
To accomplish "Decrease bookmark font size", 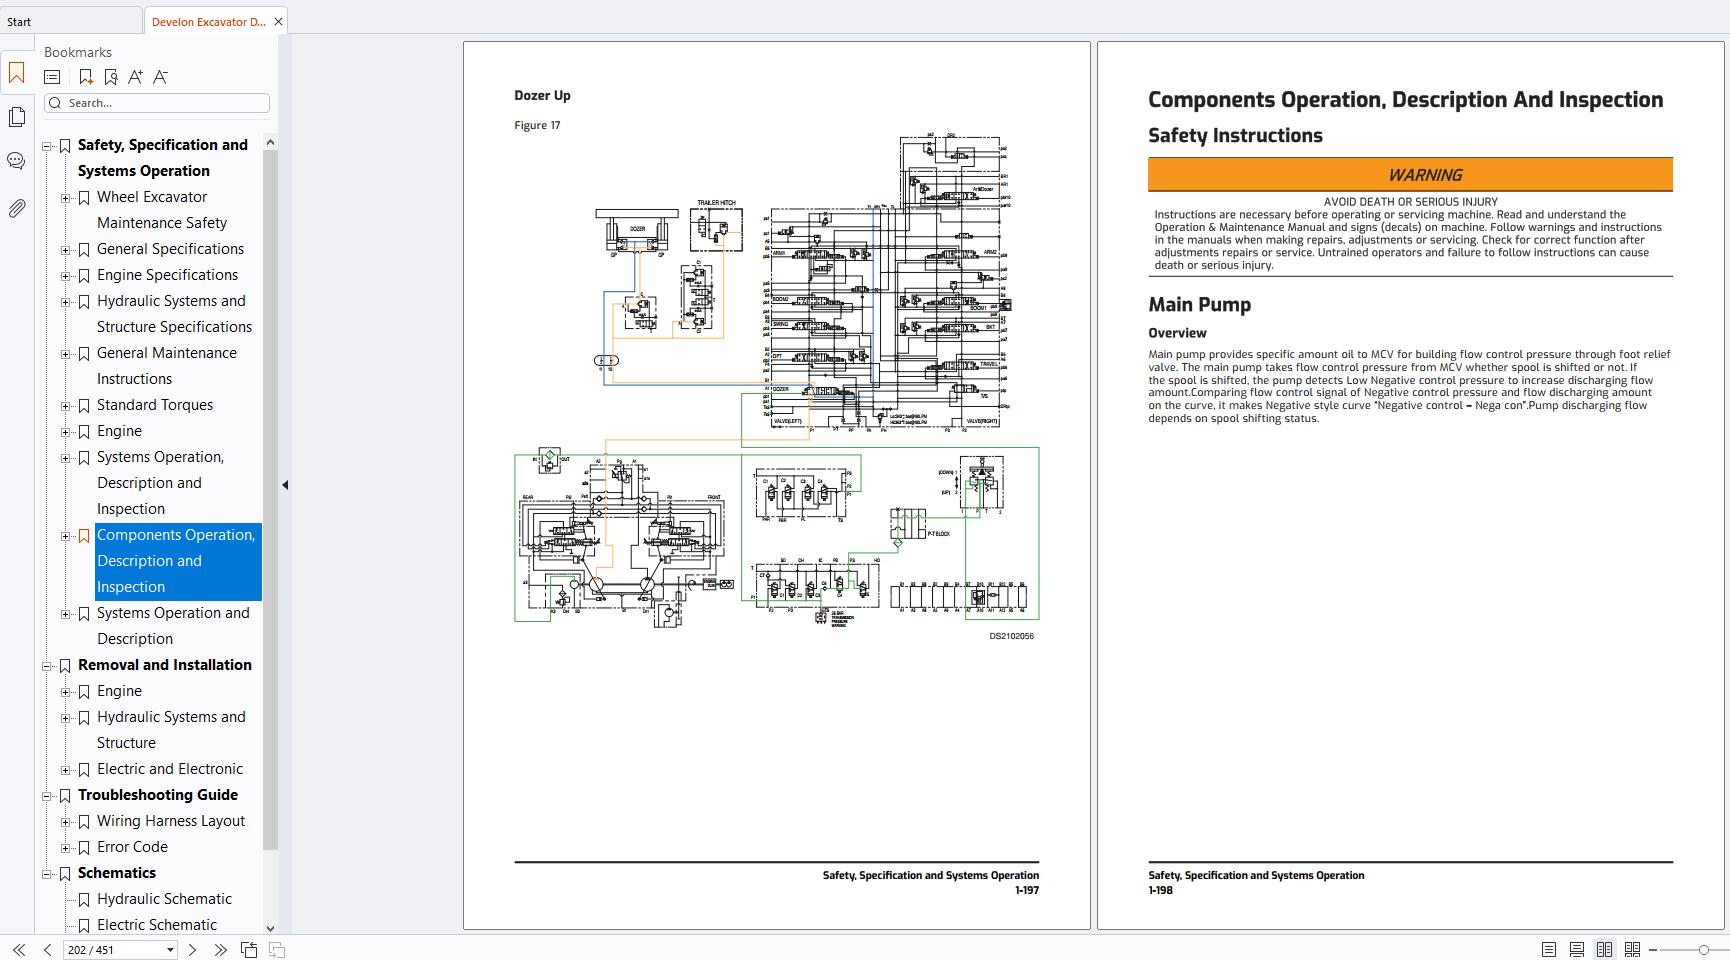I will click(161, 77).
